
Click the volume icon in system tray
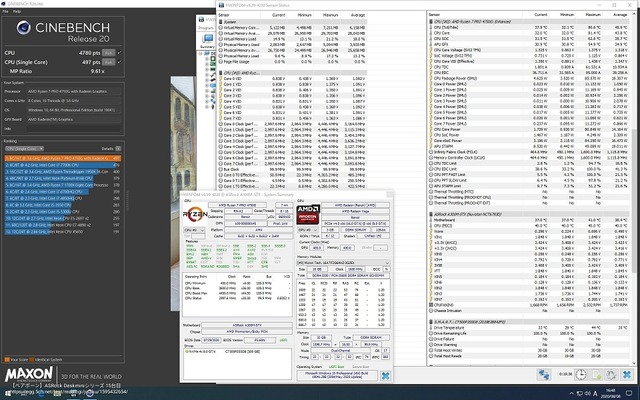click(588, 394)
